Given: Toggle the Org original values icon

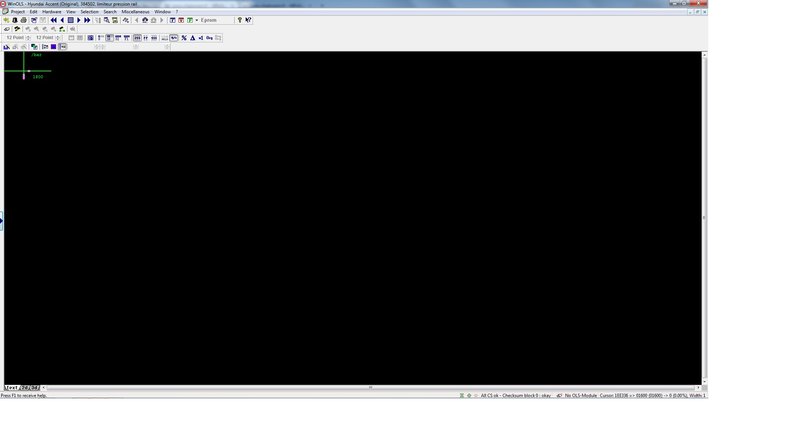Looking at the screenshot, I should coord(209,38).
